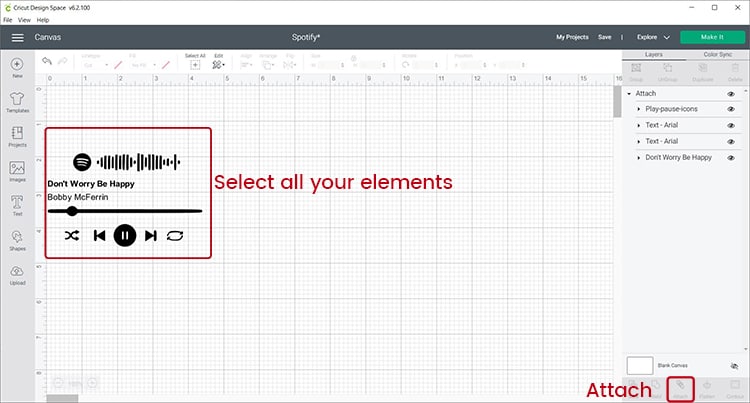Open the Projects panel
Screen dimensions: 750x403
(x=17, y=136)
